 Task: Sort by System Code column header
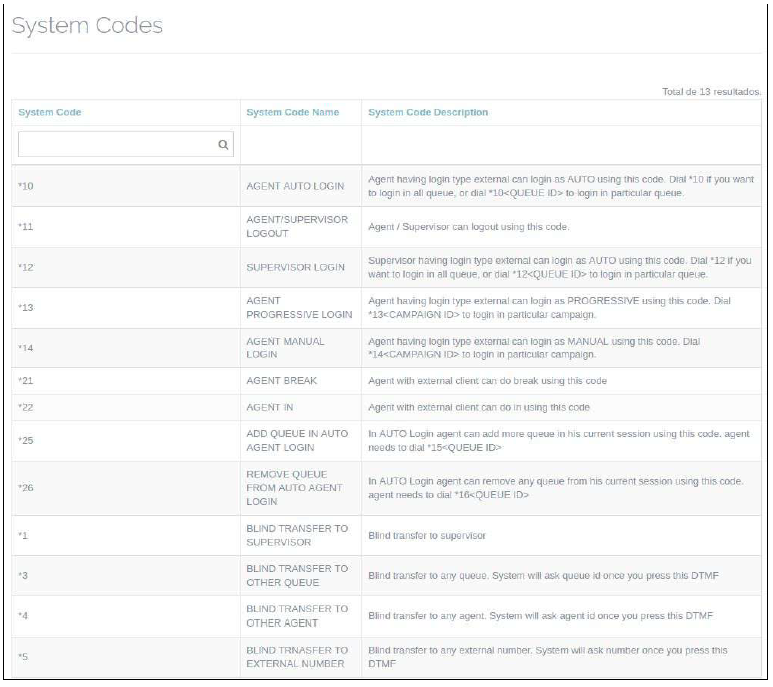[50, 112]
